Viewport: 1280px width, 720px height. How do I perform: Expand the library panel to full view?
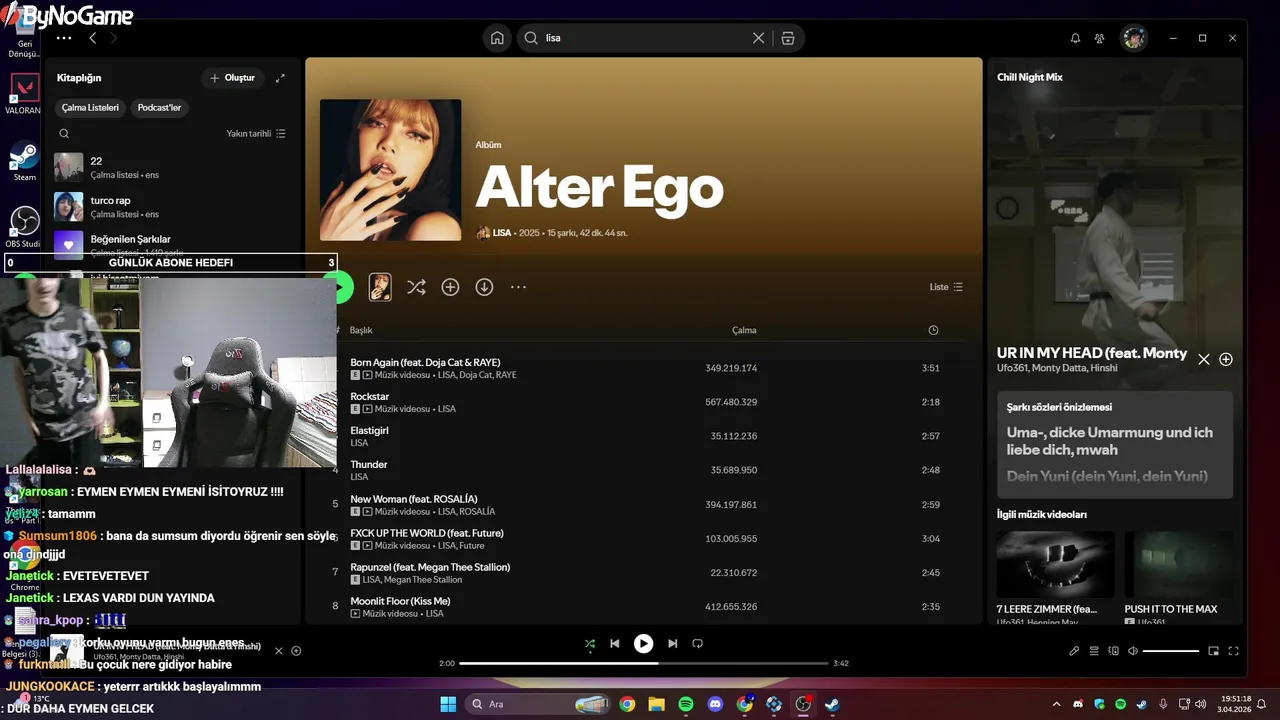[280, 78]
